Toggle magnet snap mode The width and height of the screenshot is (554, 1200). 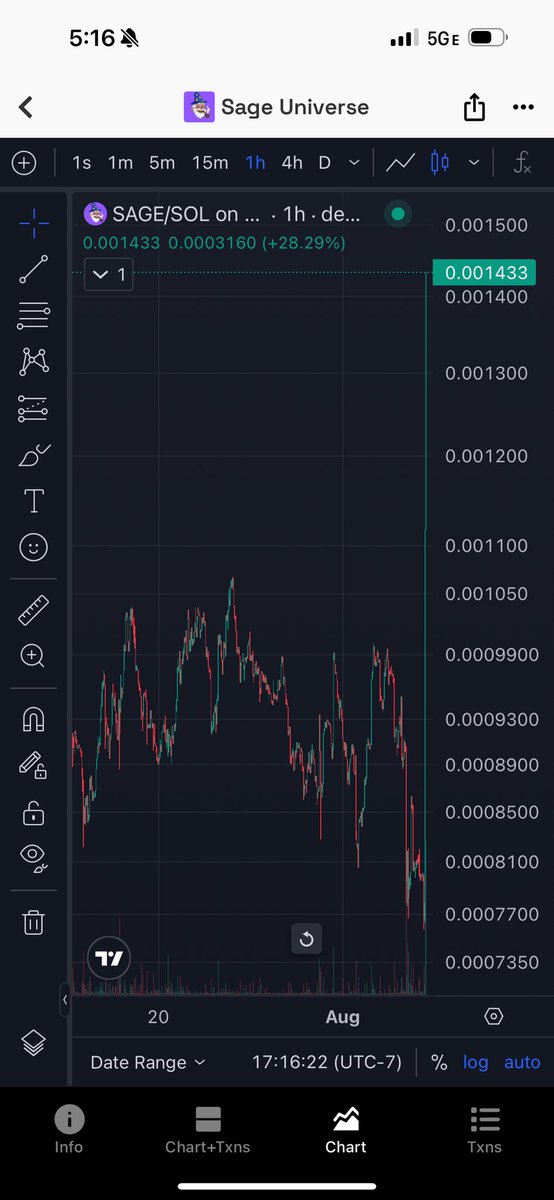pyautogui.click(x=34, y=719)
